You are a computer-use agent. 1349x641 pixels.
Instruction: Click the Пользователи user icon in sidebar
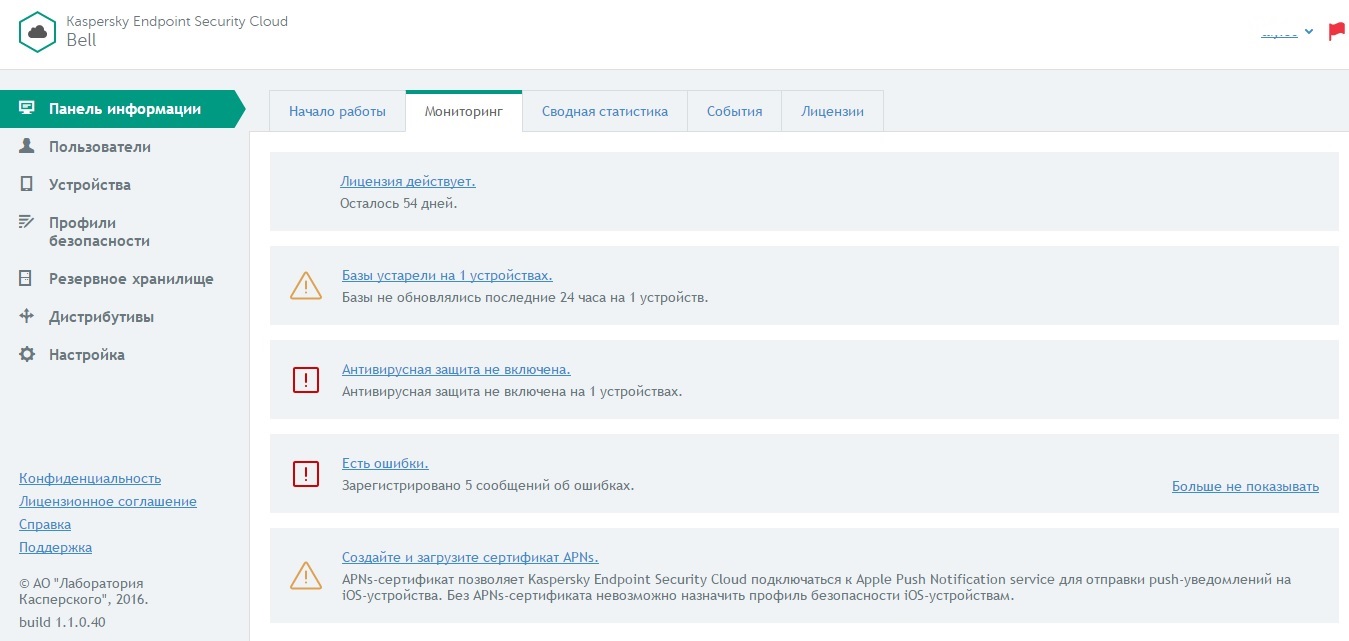click(x=27, y=146)
